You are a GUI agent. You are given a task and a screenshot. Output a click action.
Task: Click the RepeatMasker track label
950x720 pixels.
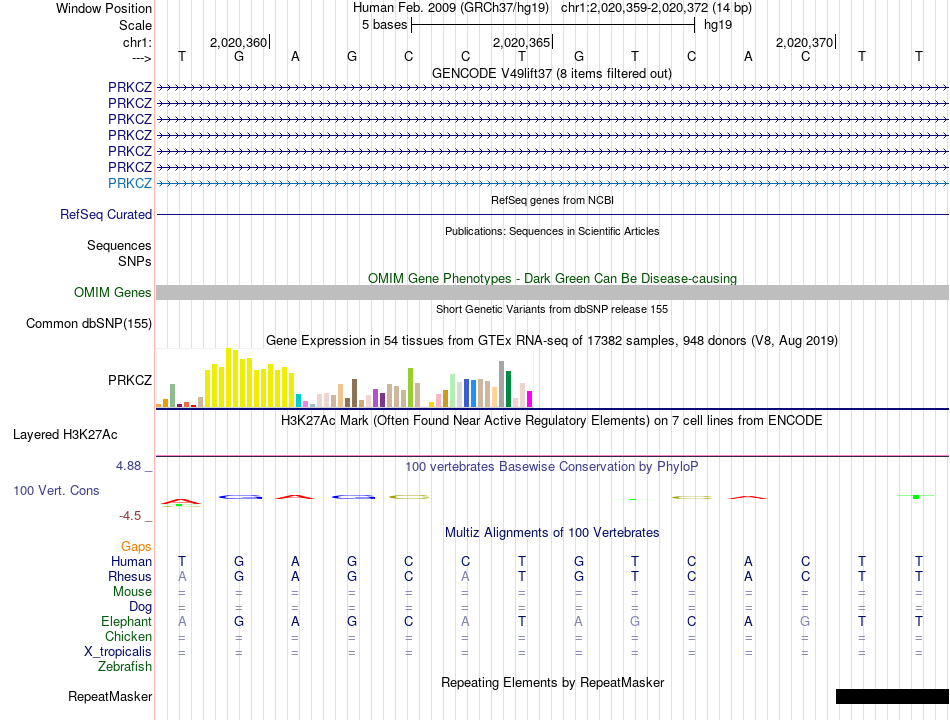tap(110, 696)
